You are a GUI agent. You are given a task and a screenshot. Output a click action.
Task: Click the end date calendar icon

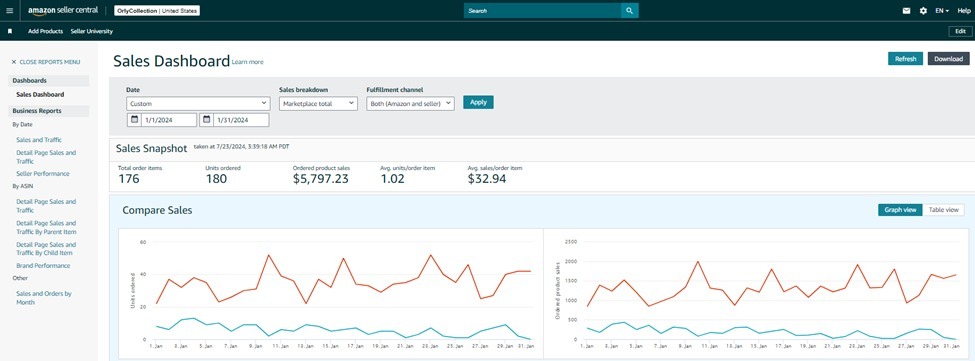pyautogui.click(x=207, y=120)
